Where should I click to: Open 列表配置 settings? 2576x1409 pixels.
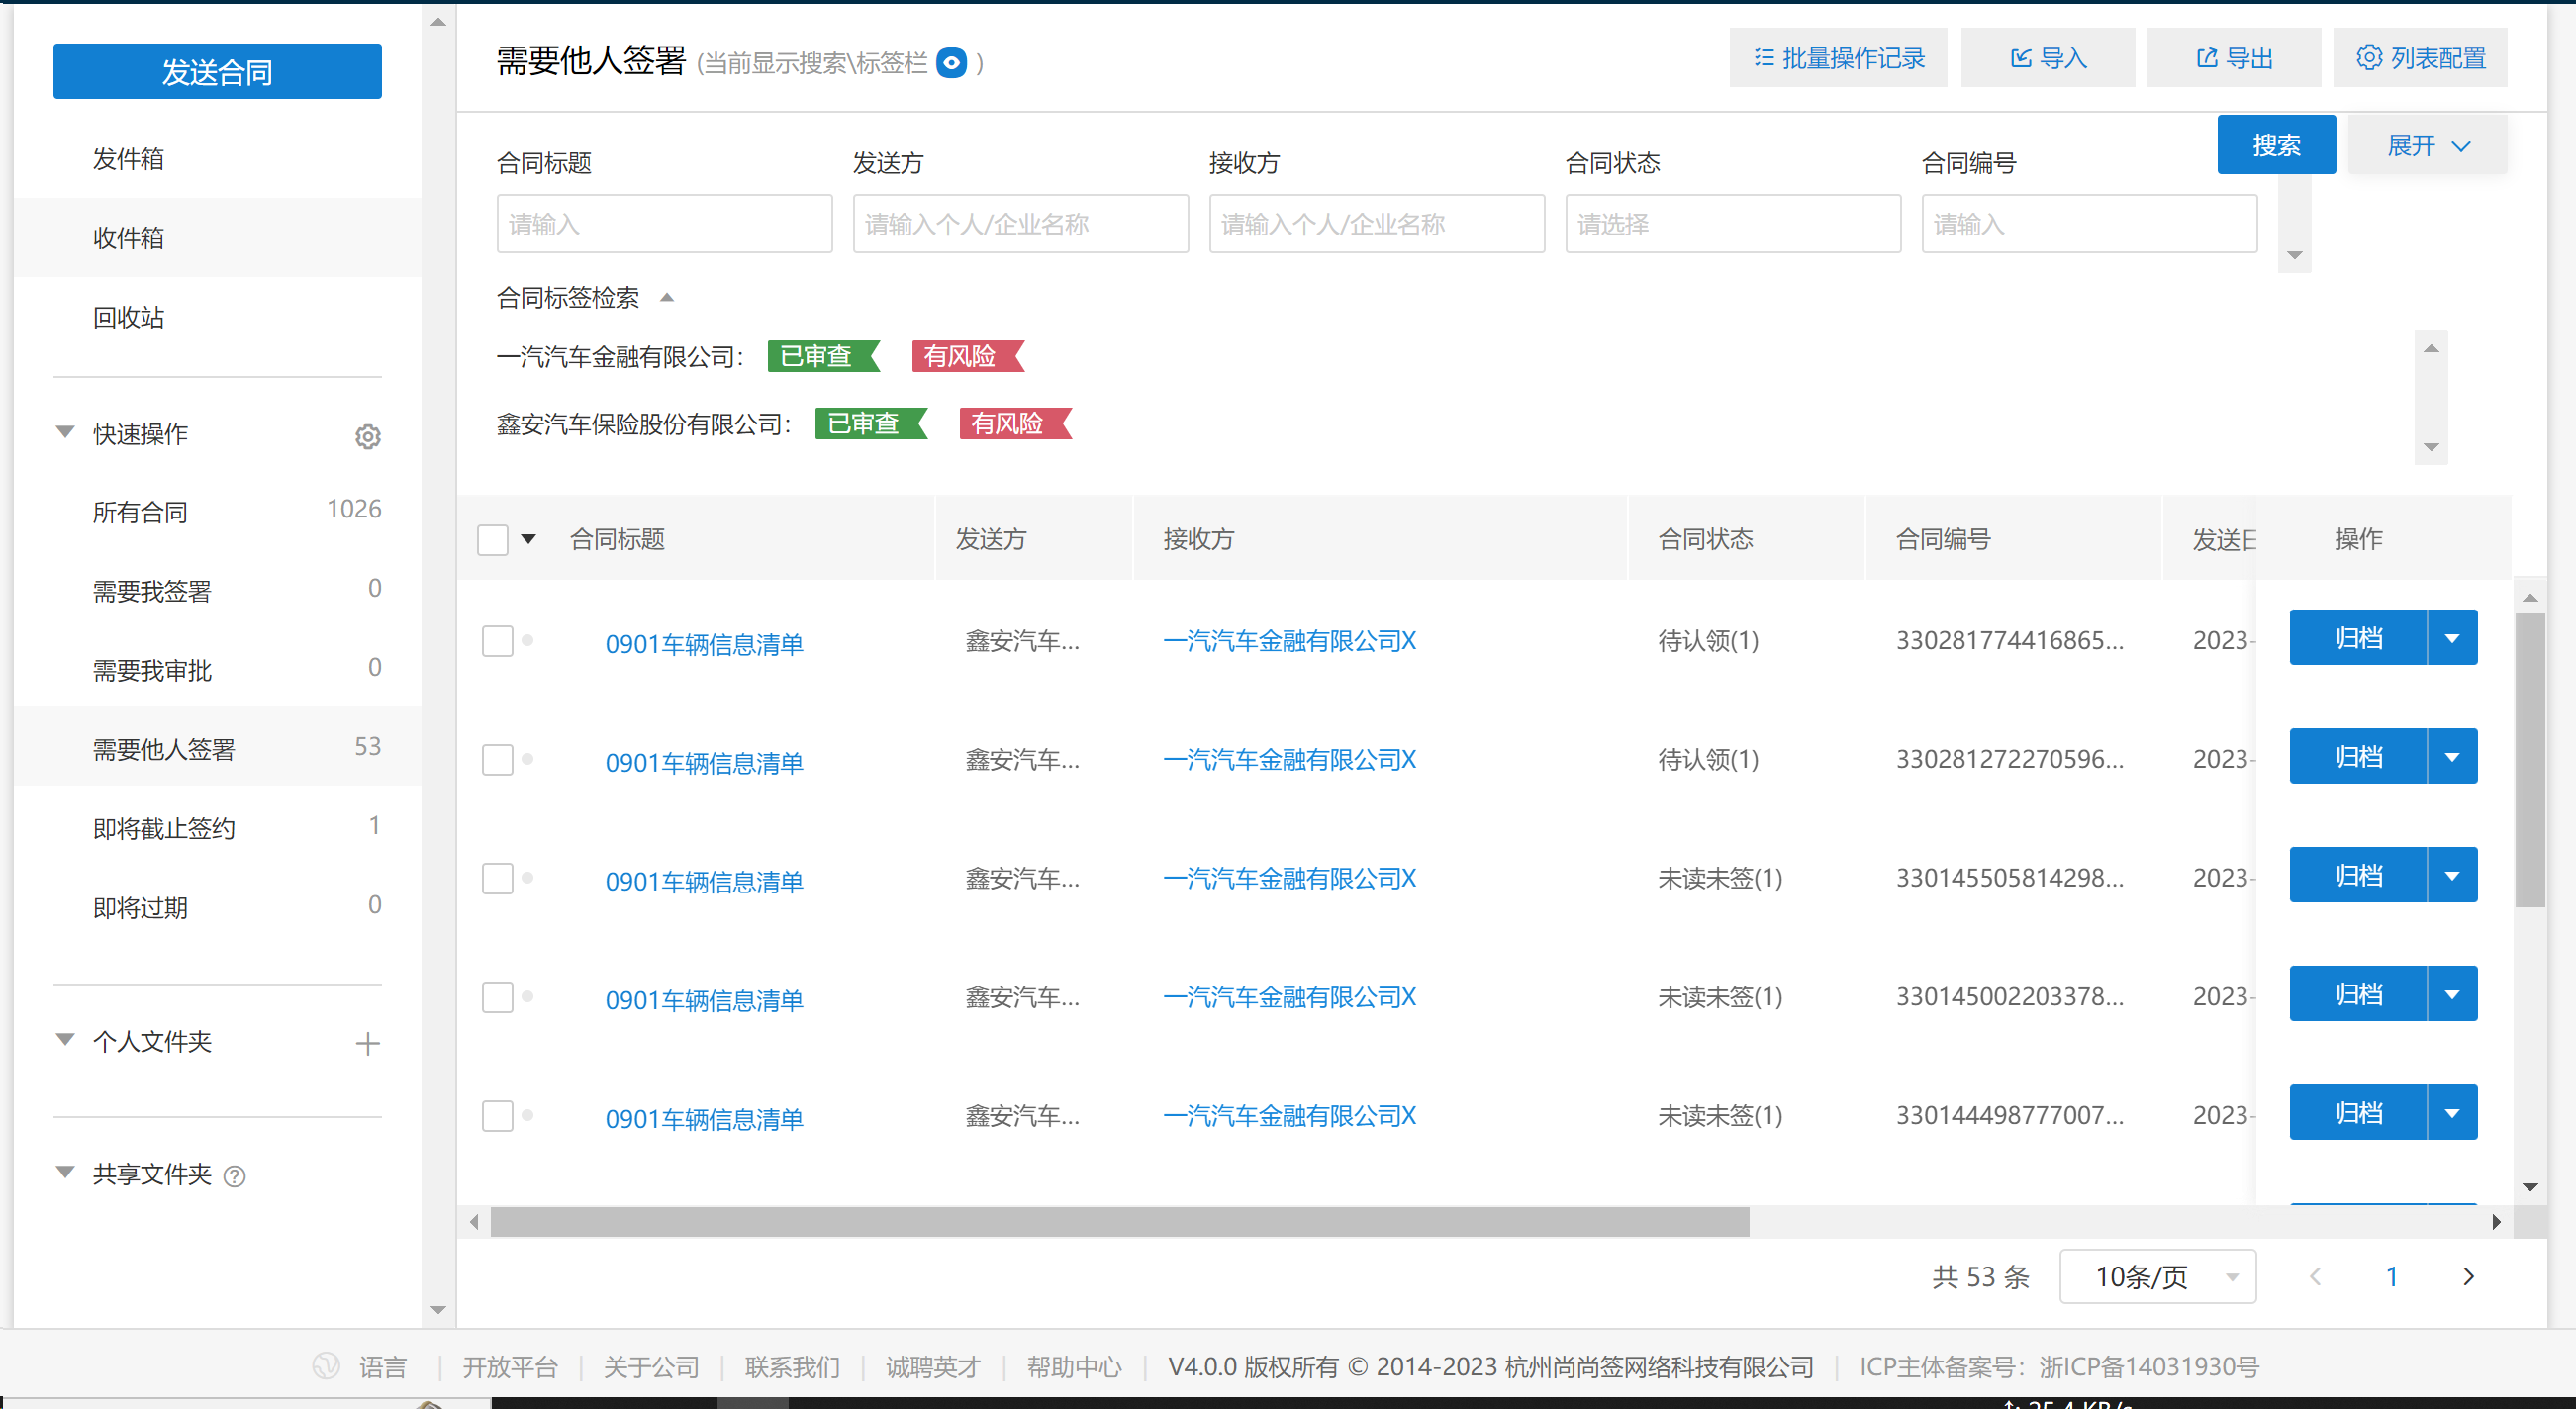[x=2420, y=58]
